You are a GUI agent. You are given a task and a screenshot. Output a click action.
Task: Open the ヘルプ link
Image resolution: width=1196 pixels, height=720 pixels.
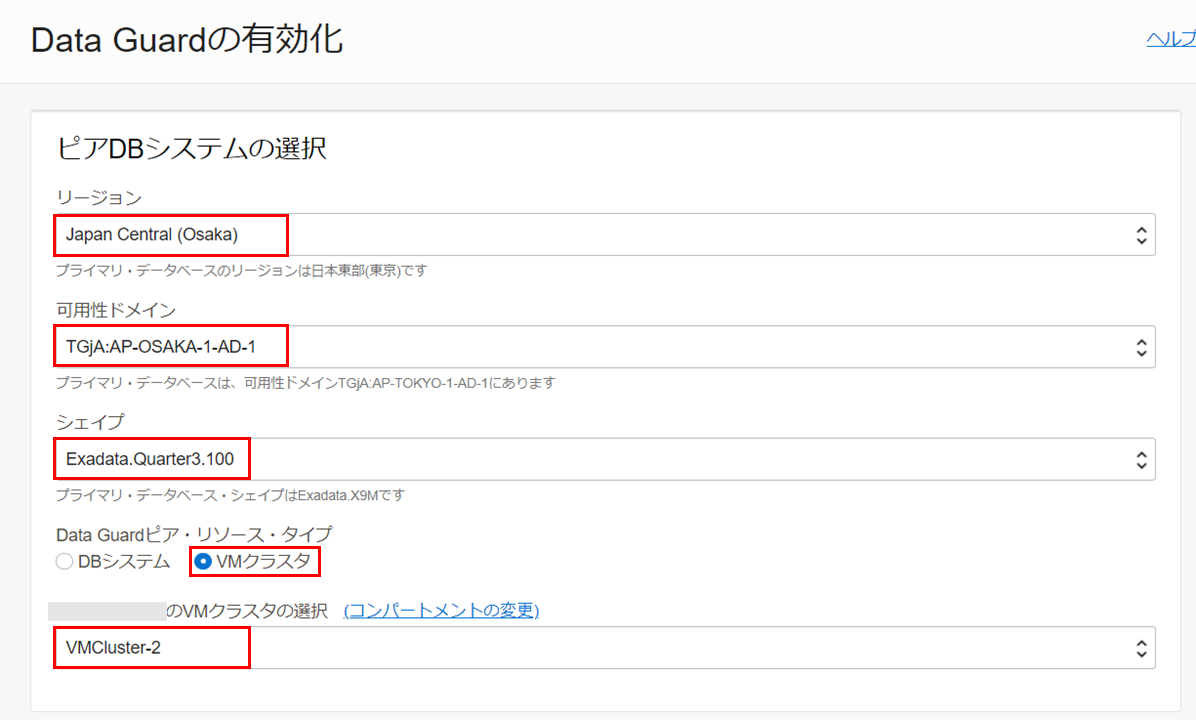(1170, 39)
